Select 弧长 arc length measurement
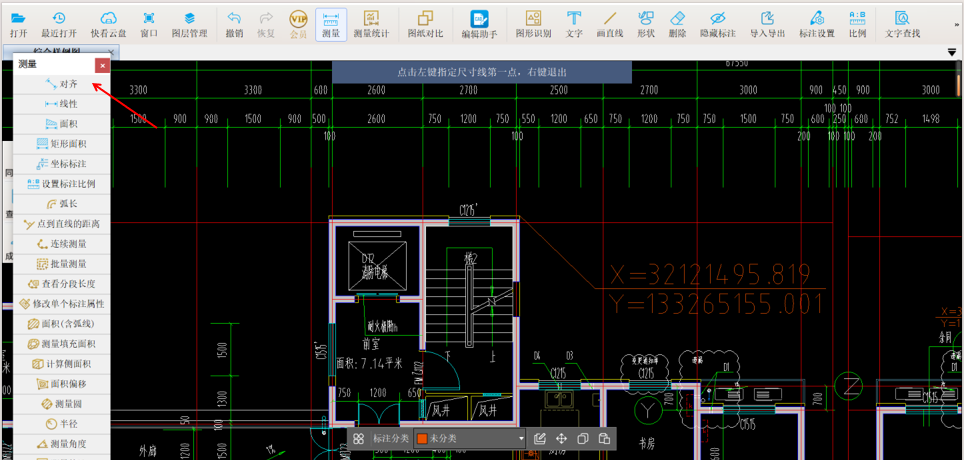Image resolution: width=964 pixels, height=460 pixels. [x=61, y=204]
